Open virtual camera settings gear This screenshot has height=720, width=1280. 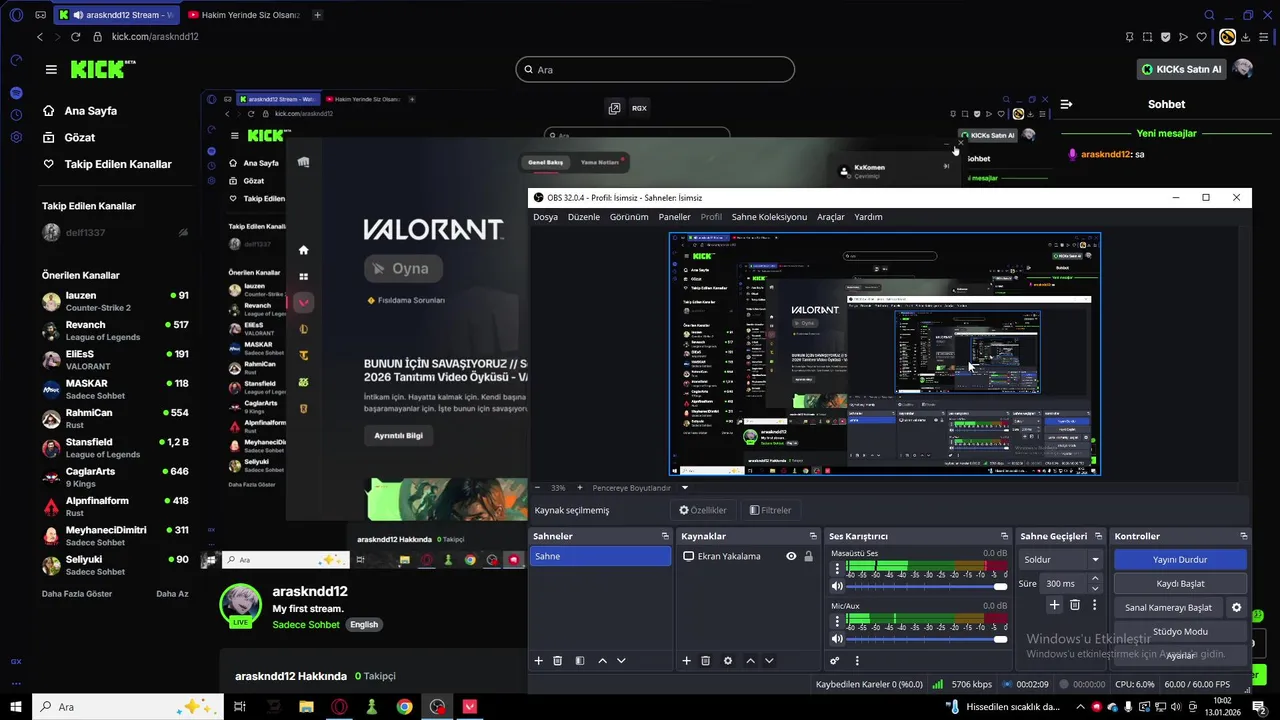pyautogui.click(x=1237, y=607)
